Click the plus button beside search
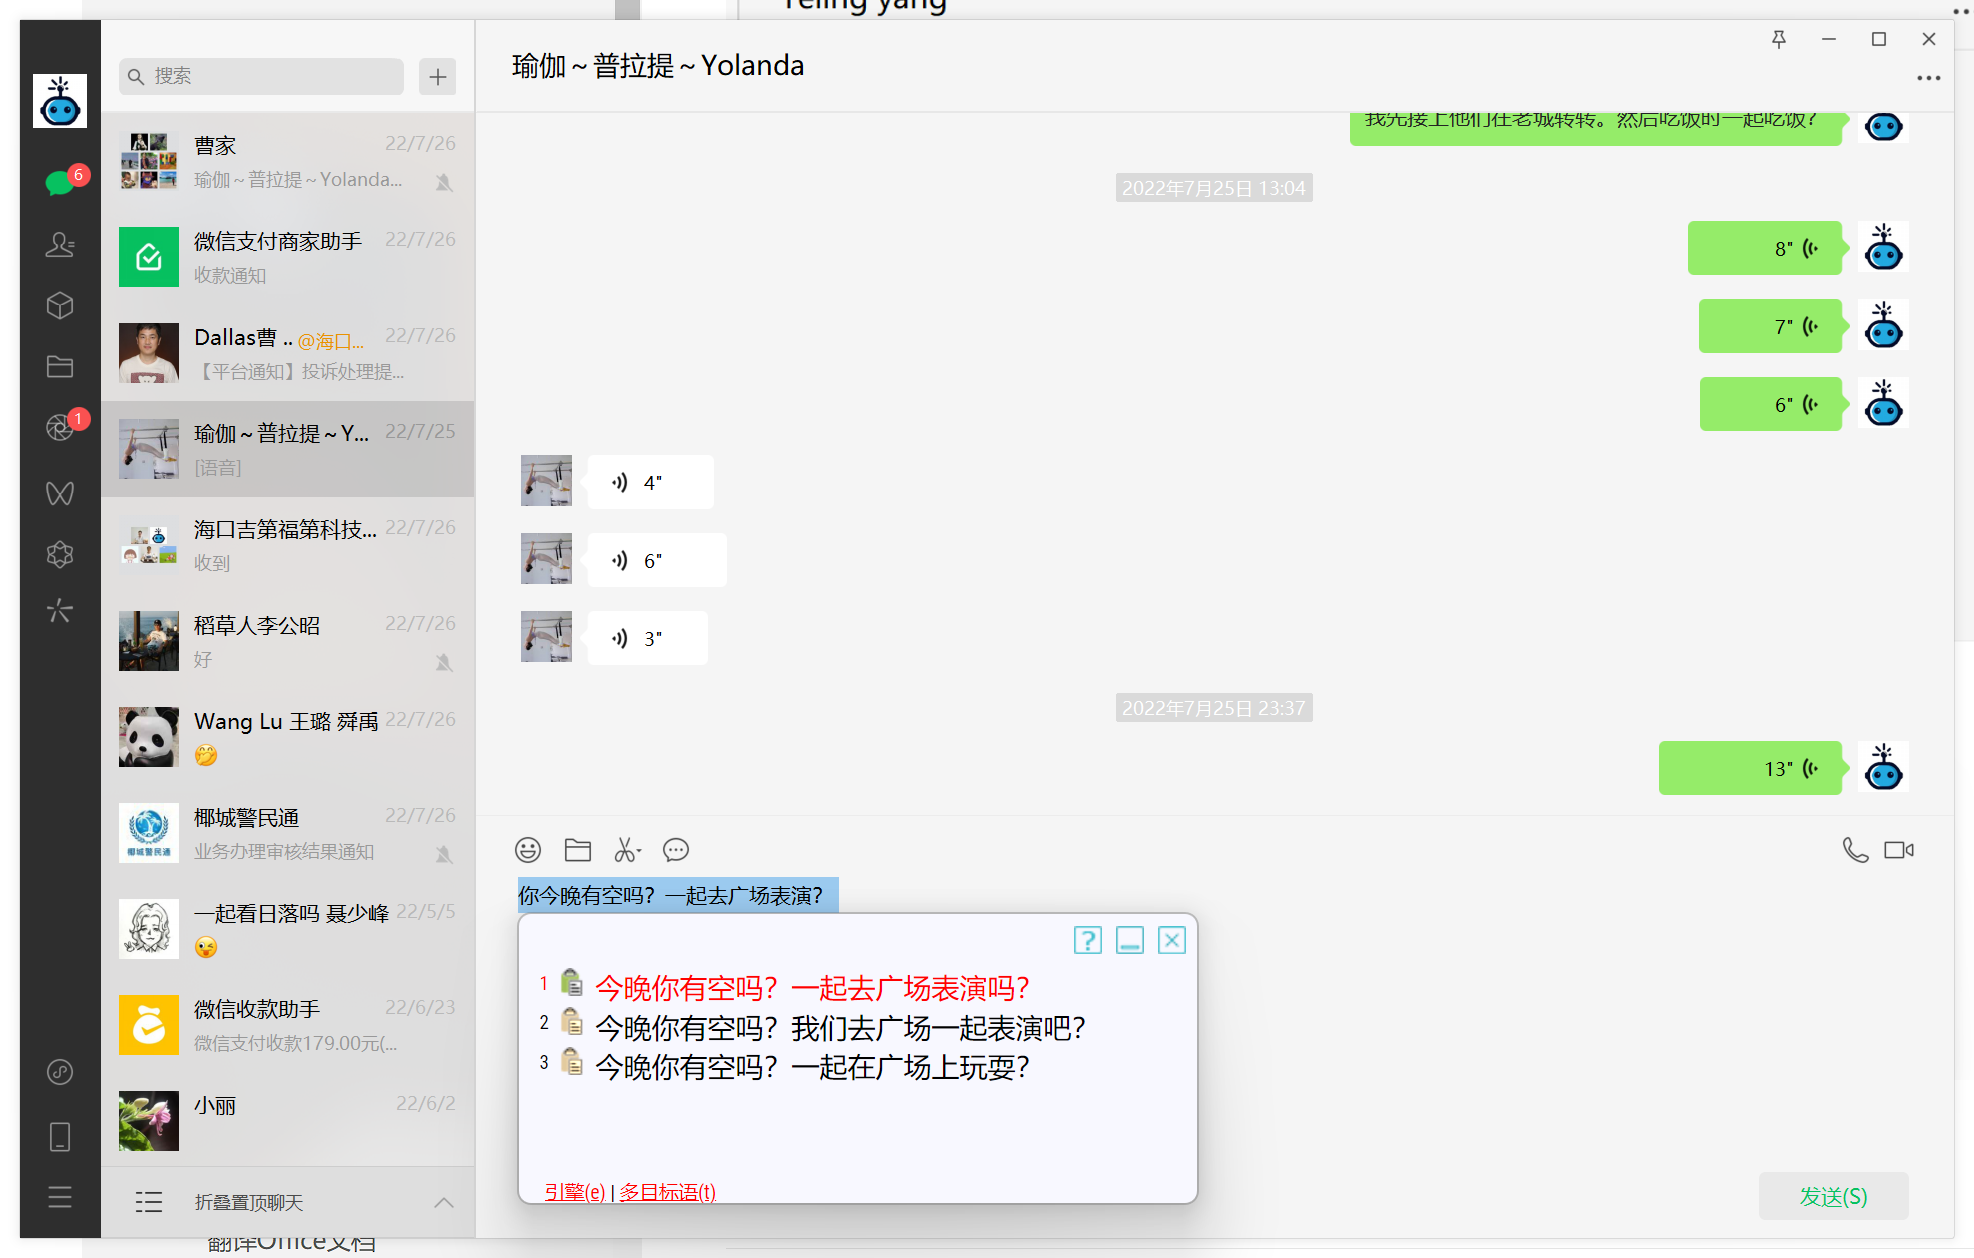 point(438,77)
